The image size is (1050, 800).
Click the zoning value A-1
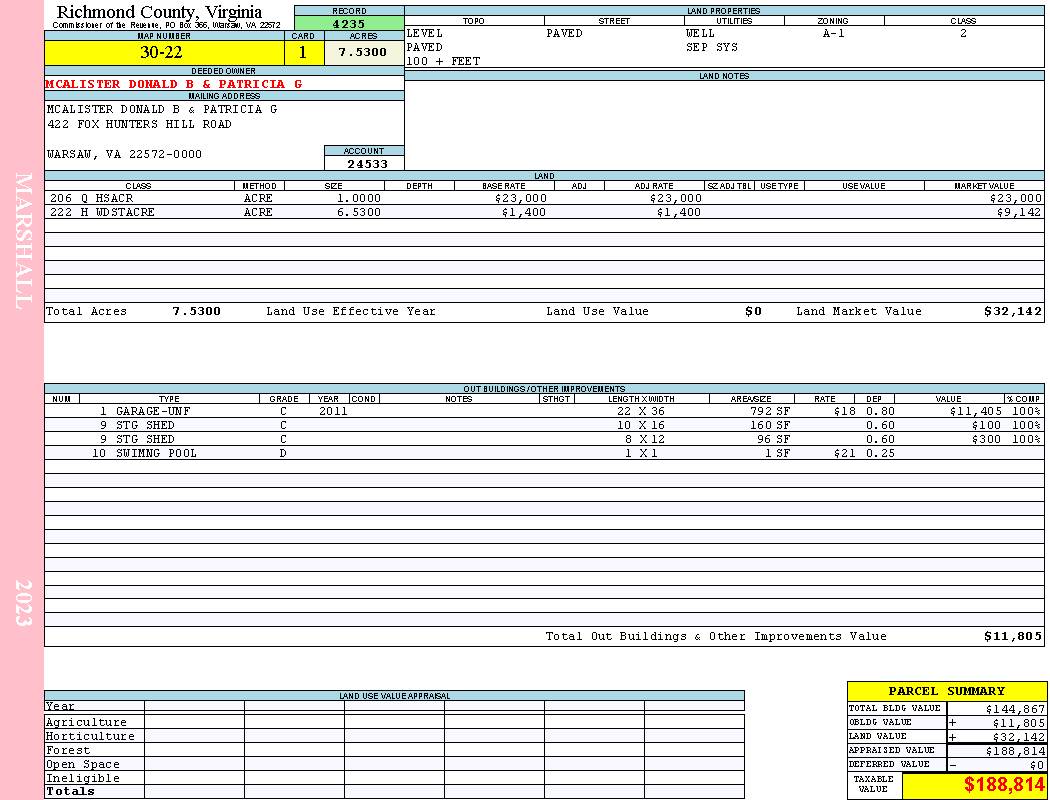click(x=834, y=33)
